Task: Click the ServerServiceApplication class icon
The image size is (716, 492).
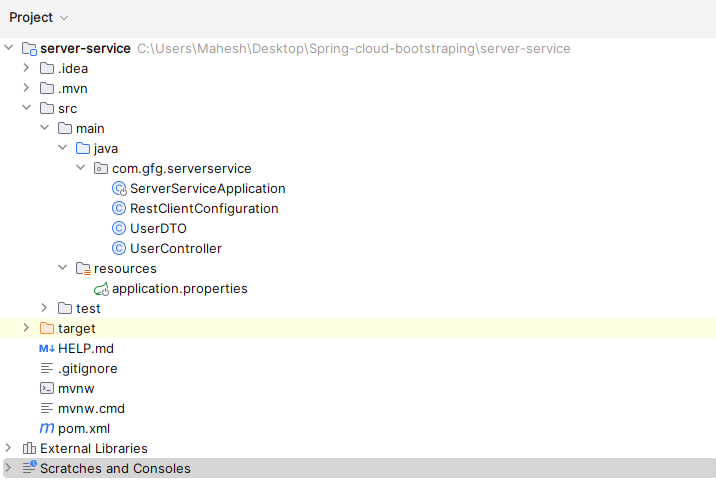Action: (x=119, y=188)
